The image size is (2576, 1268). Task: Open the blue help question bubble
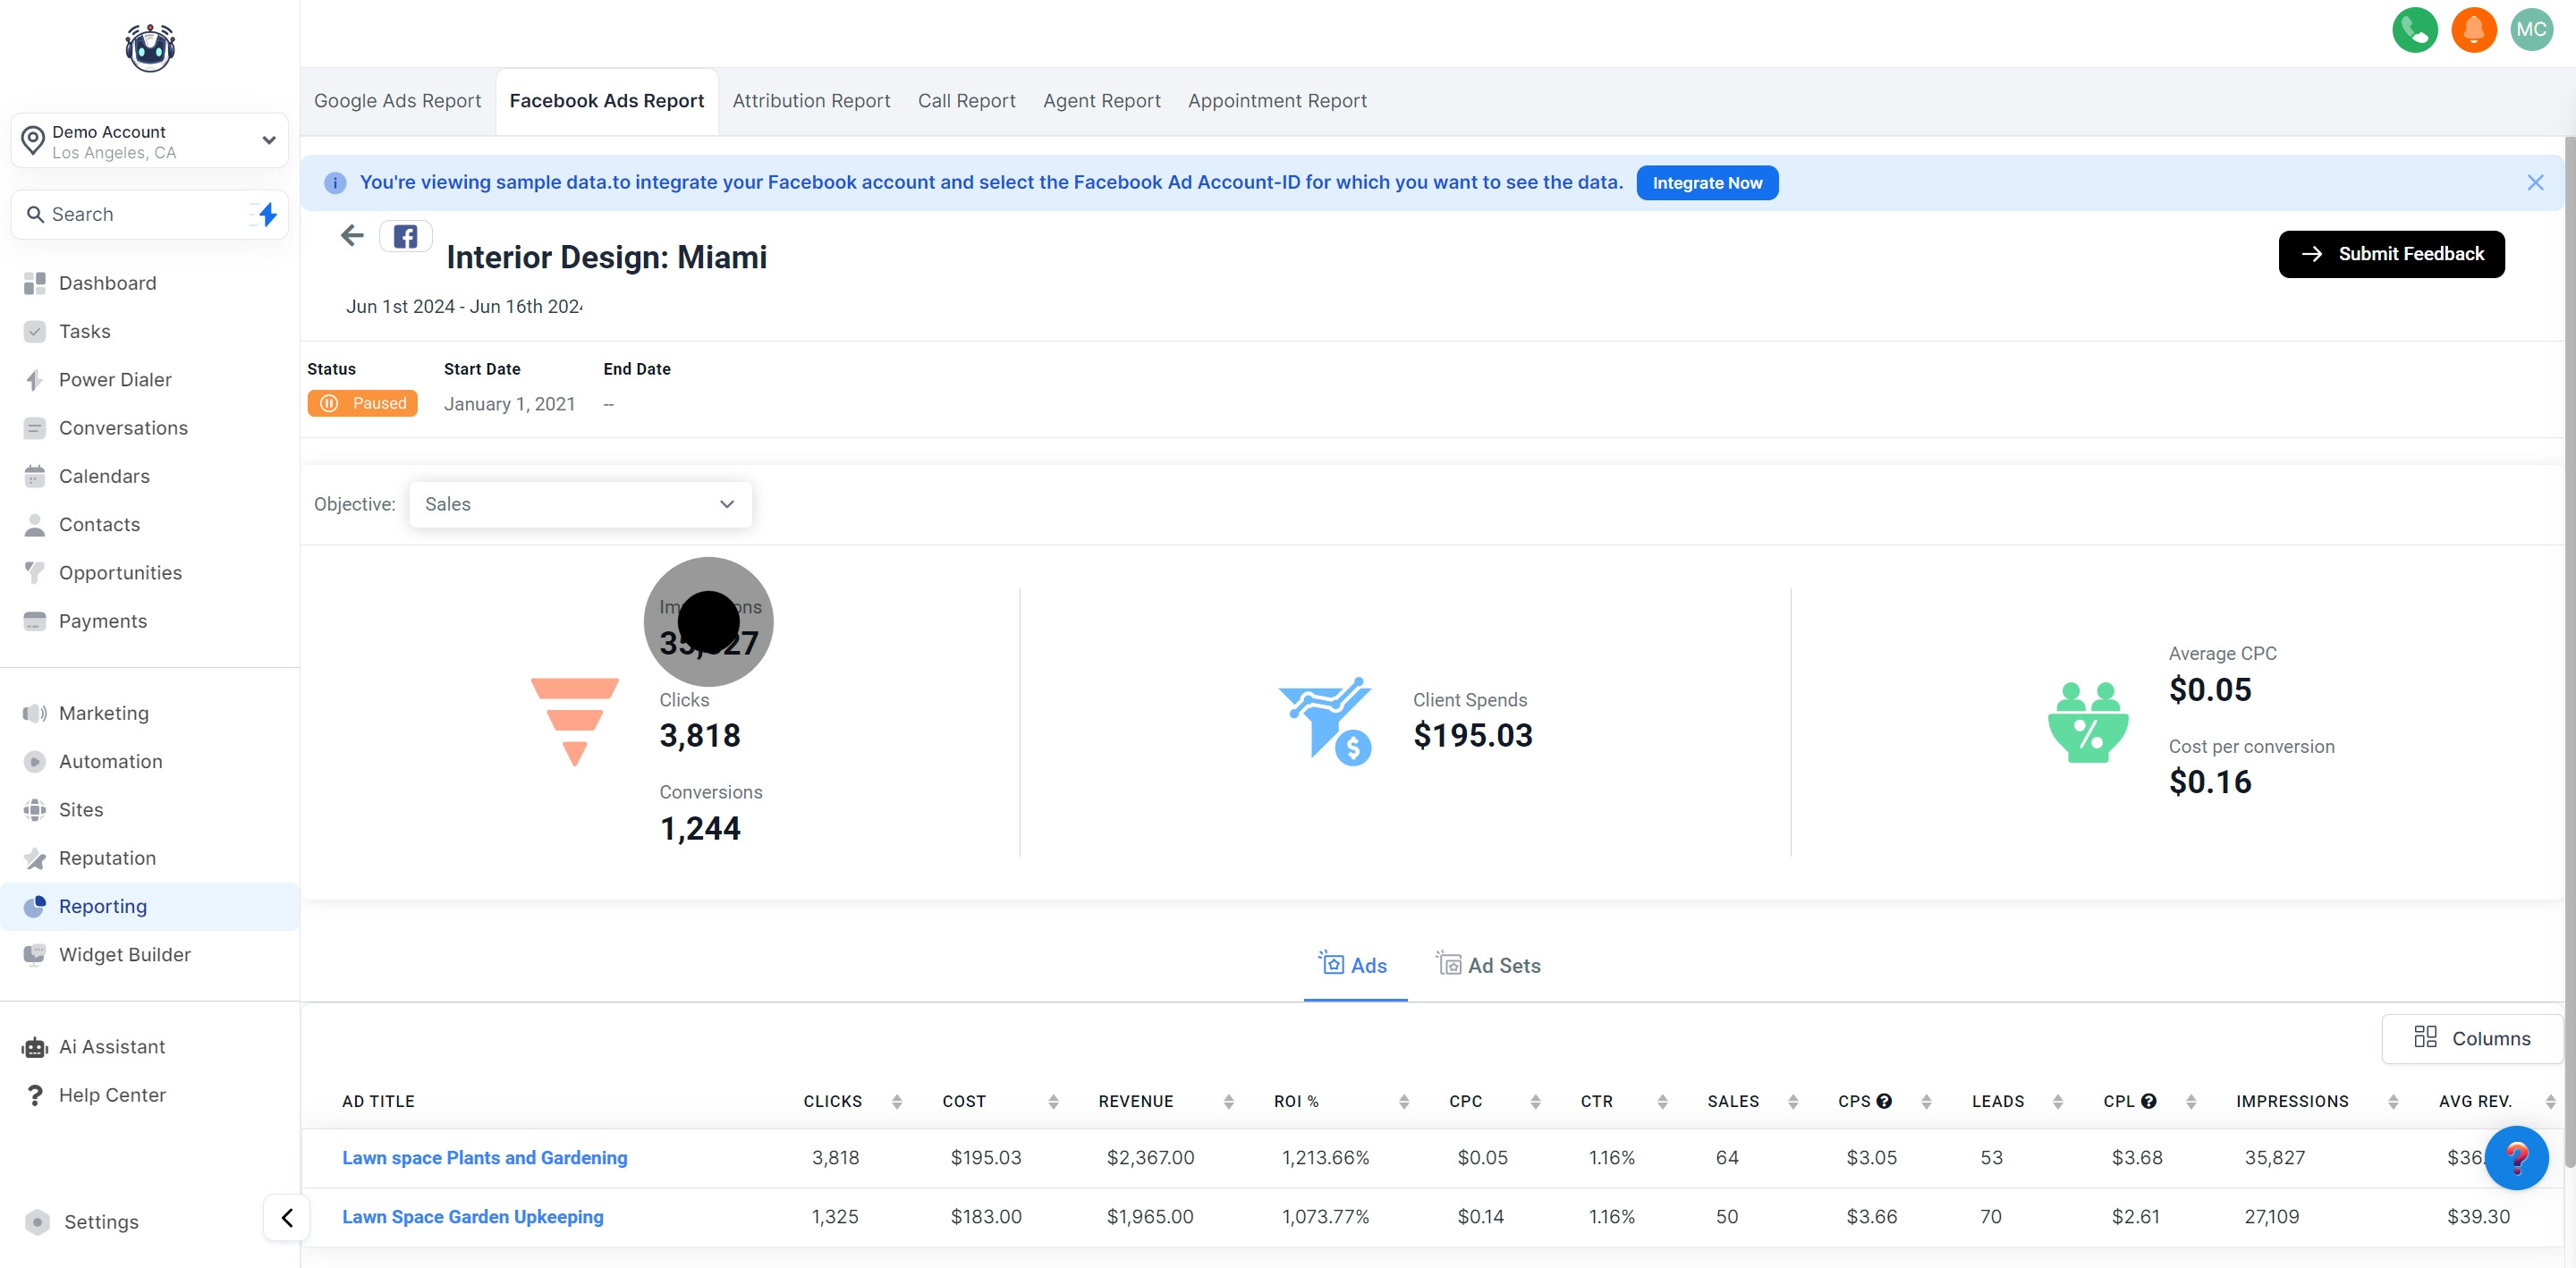(x=2516, y=1158)
